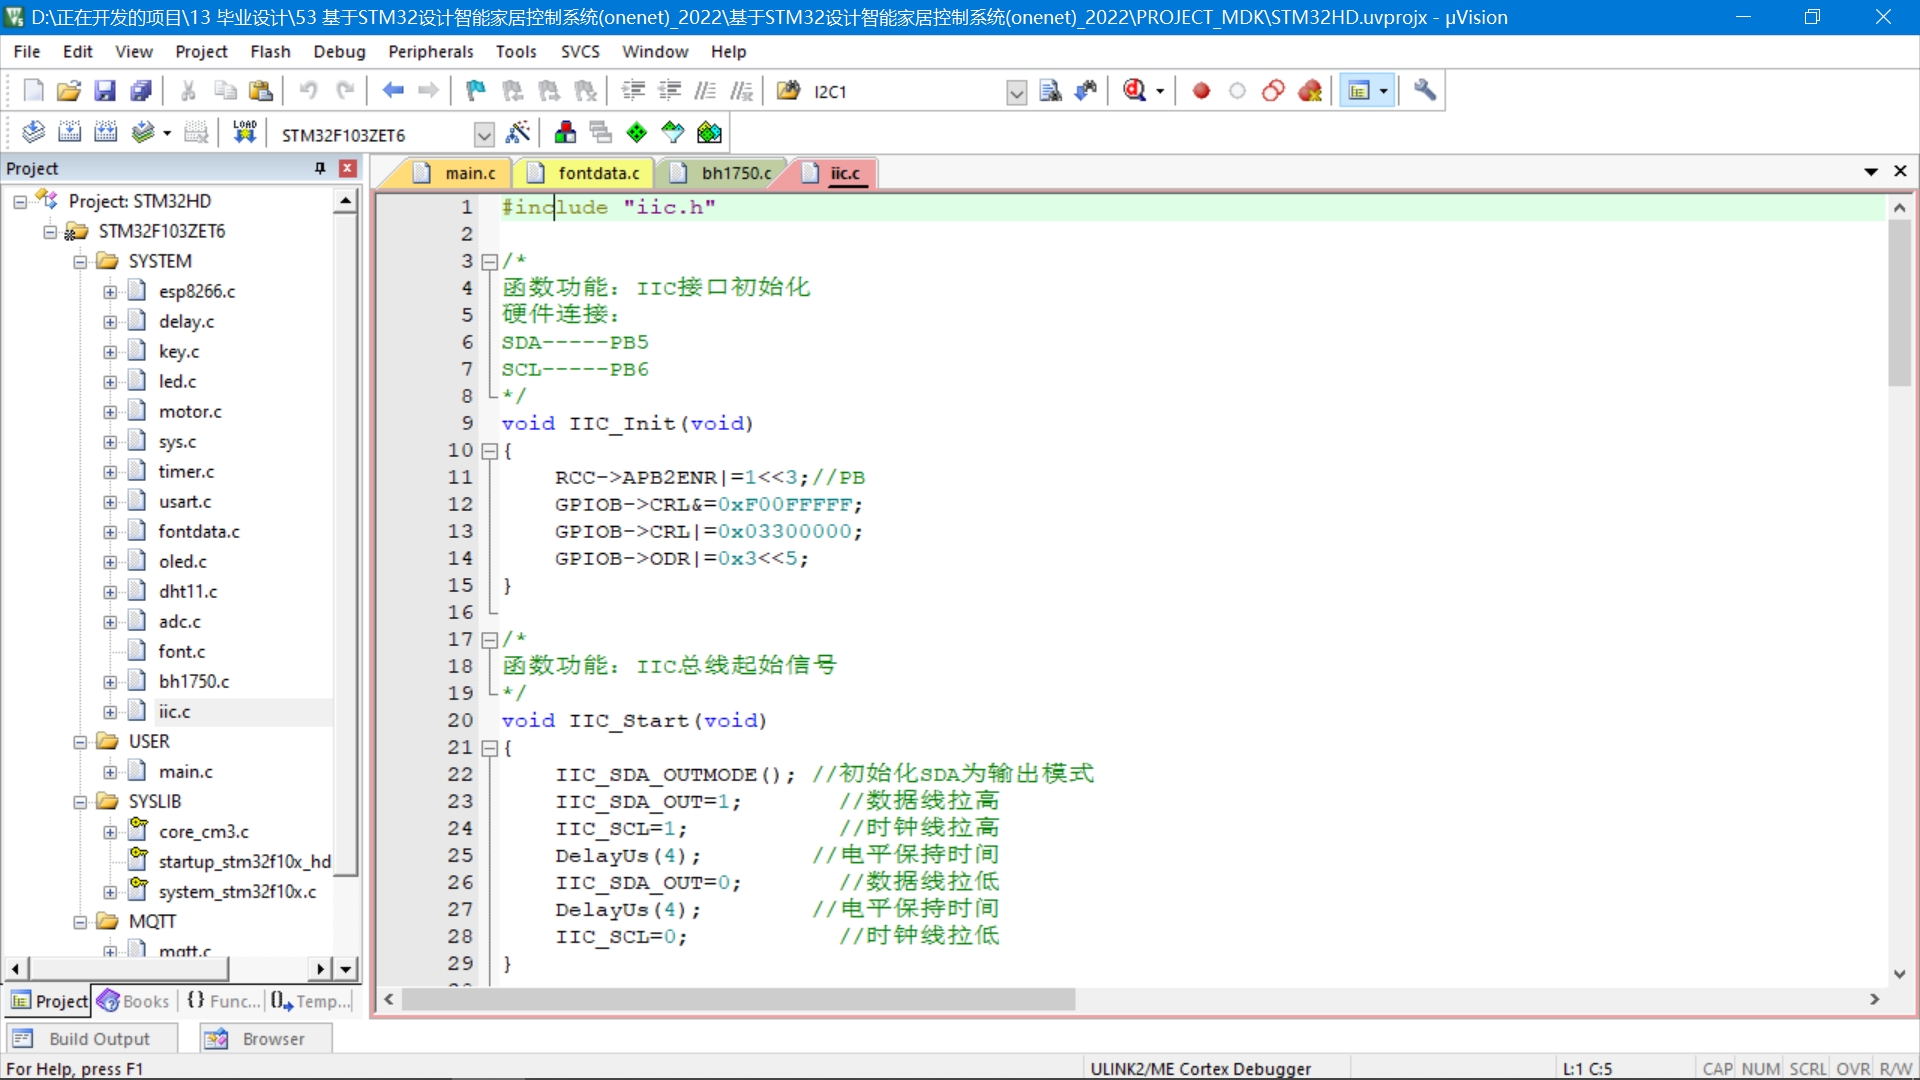Click the project tree horizontal scrollbar
This screenshot has height=1080, width=1920.
click(129, 969)
